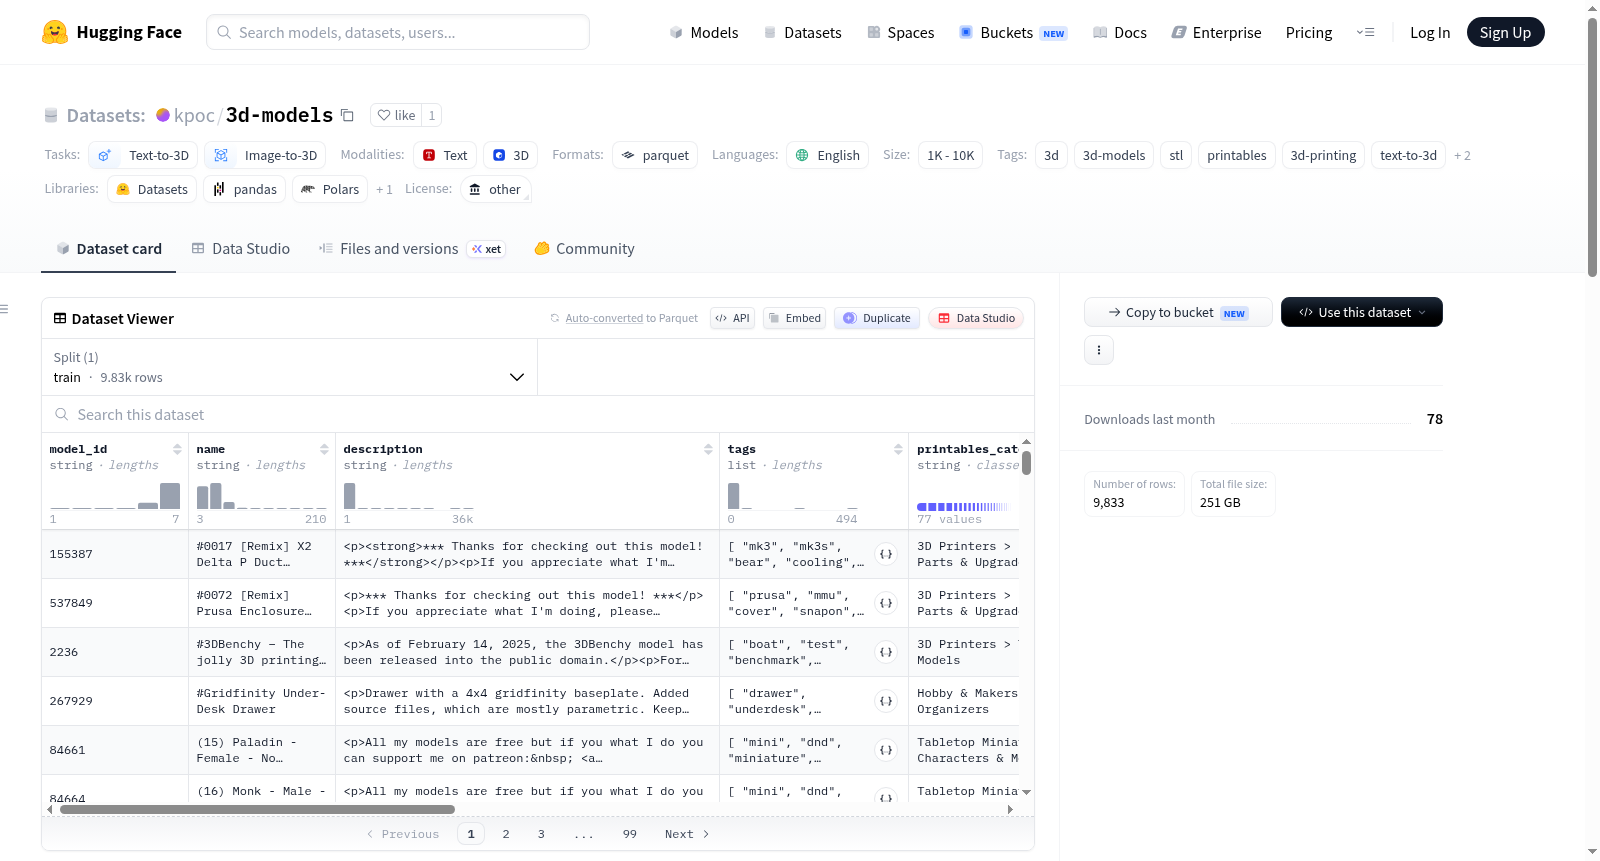The height and width of the screenshot is (861, 1600).
Task: Go to page 2 of results
Action: pos(506,834)
